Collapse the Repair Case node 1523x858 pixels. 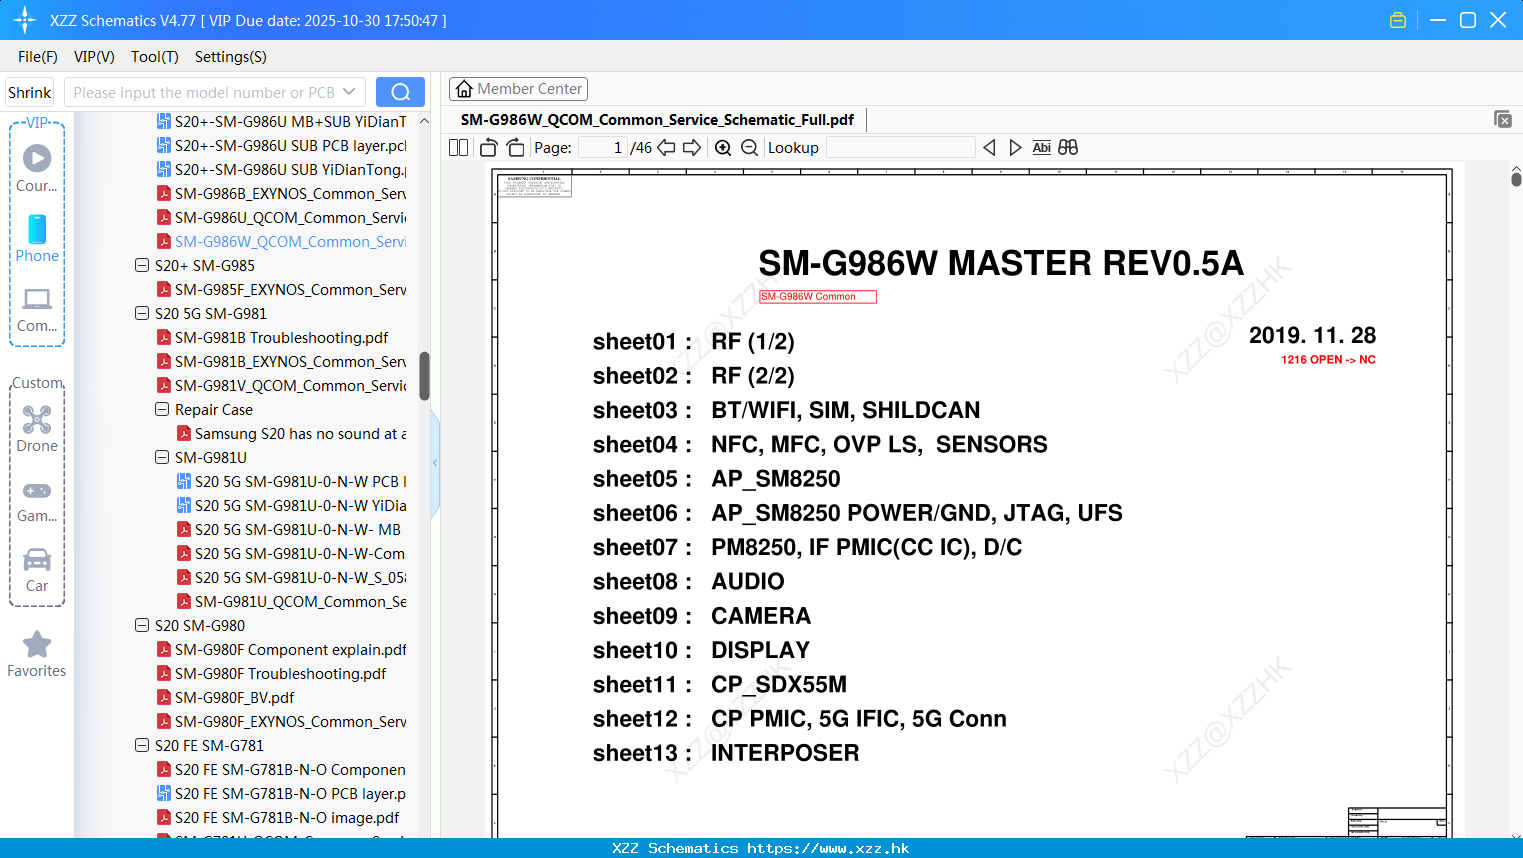(162, 410)
